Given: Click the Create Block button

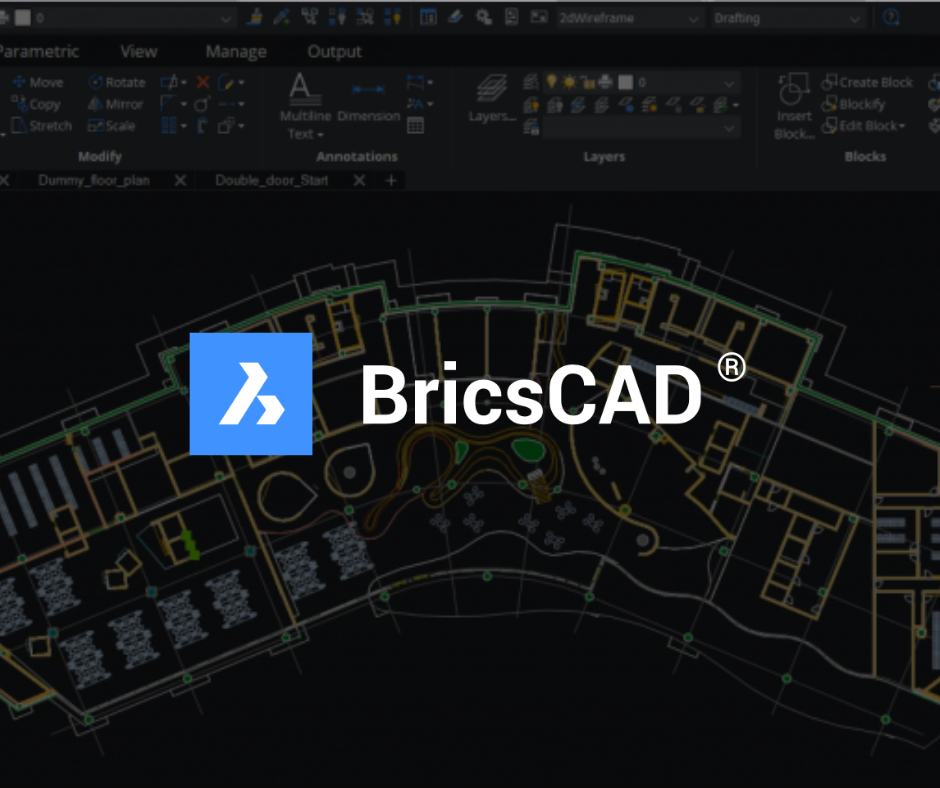Looking at the screenshot, I should click(x=866, y=83).
